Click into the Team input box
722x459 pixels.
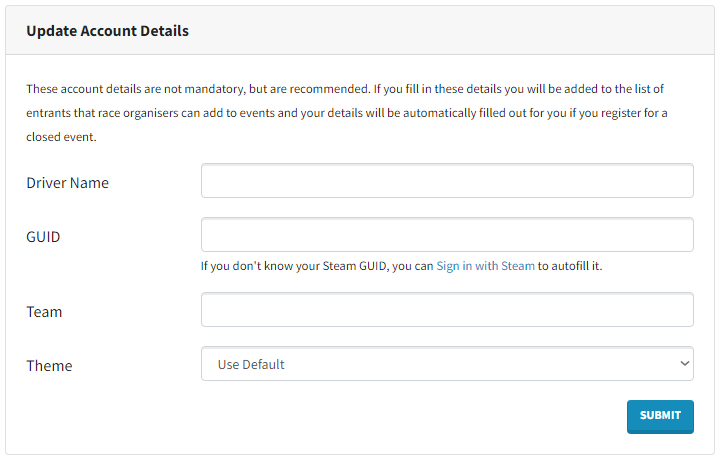click(447, 310)
